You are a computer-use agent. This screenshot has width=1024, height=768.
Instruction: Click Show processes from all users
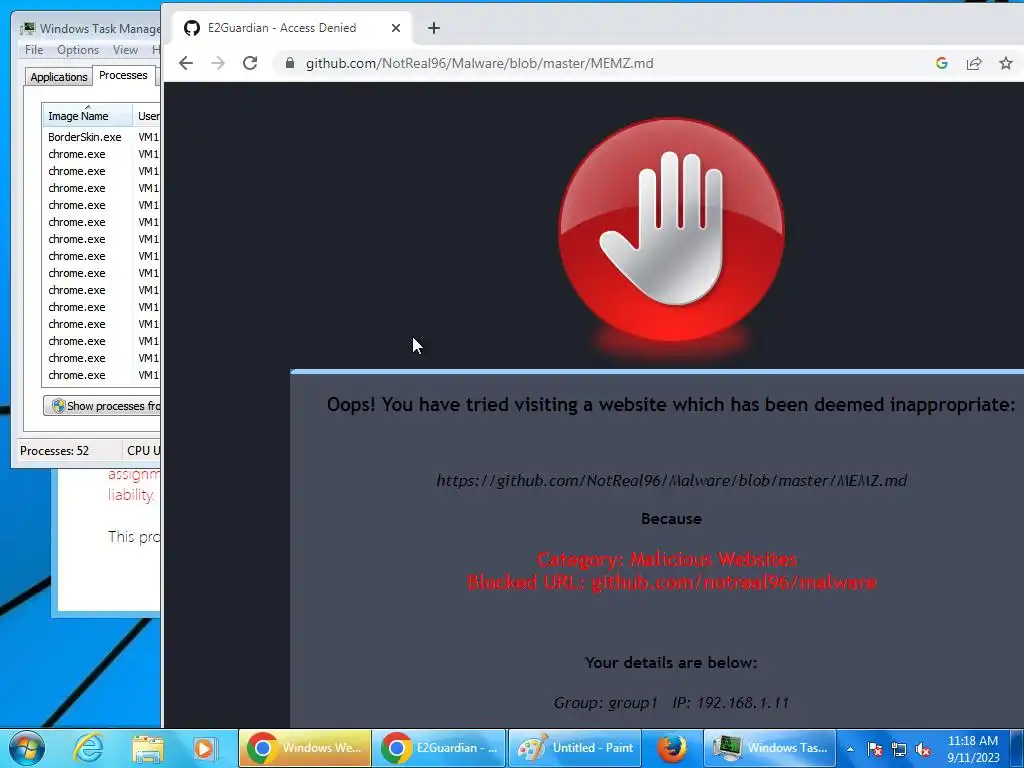click(x=103, y=406)
